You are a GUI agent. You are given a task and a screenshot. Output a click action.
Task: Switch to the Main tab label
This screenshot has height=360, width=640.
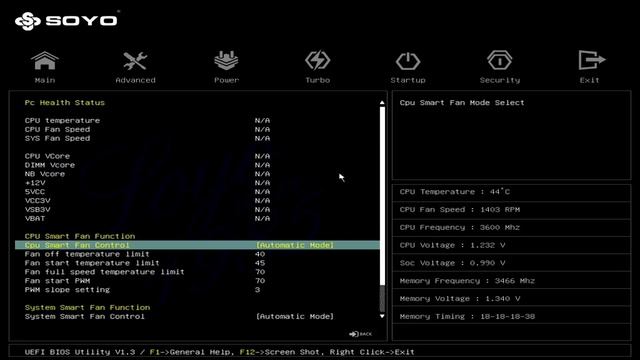point(45,80)
